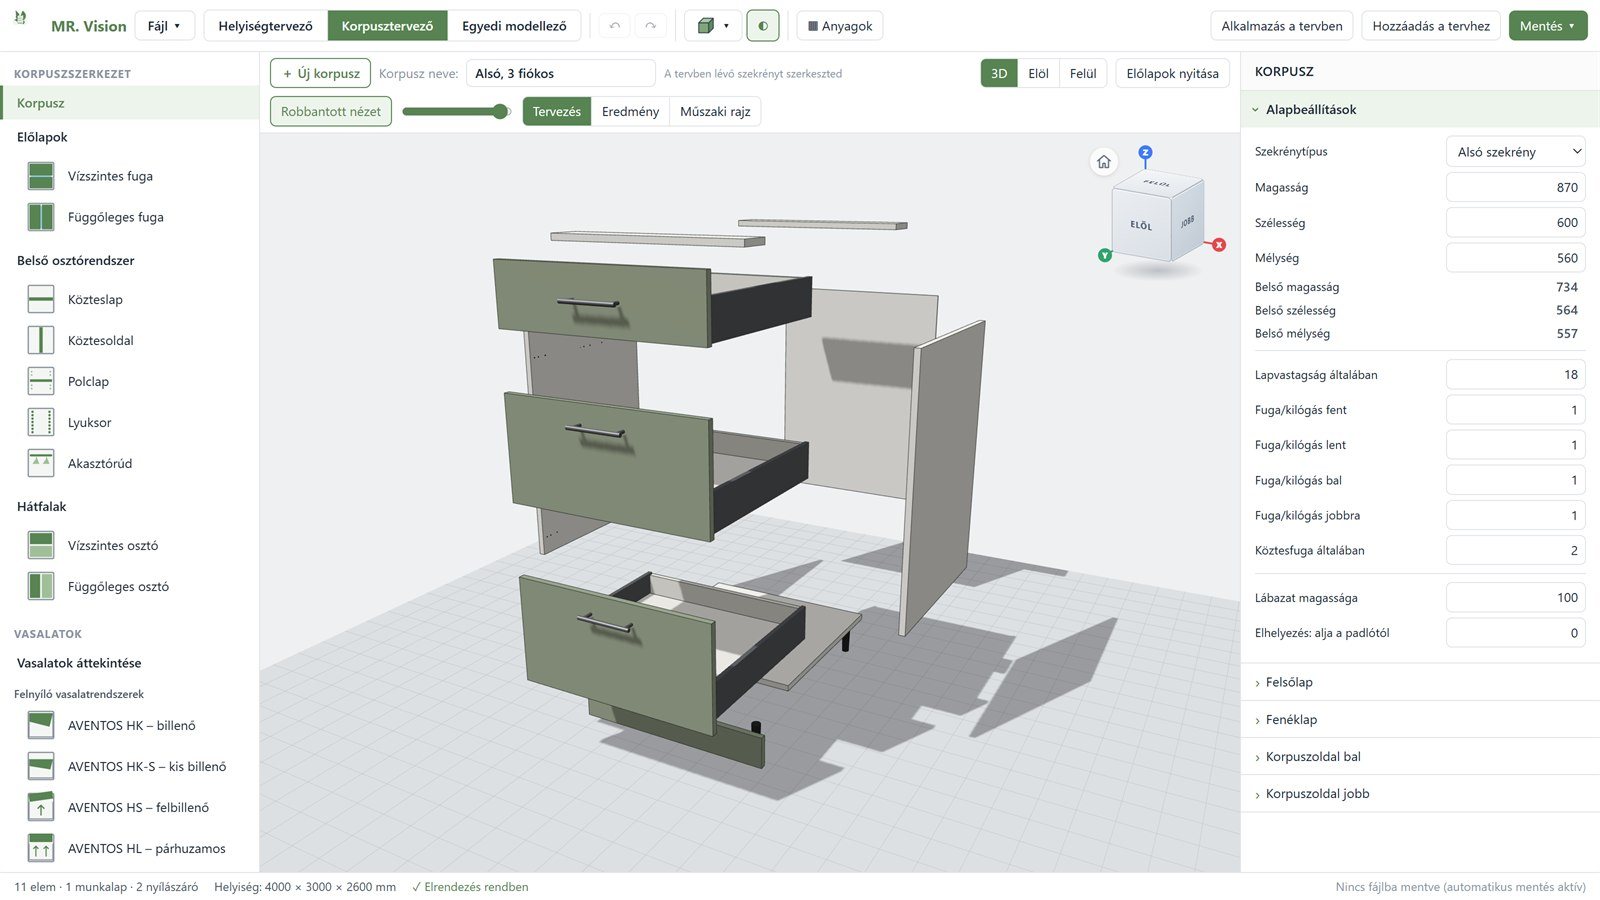Click the Magasság value field
The image size is (1600, 900).
[1516, 187]
